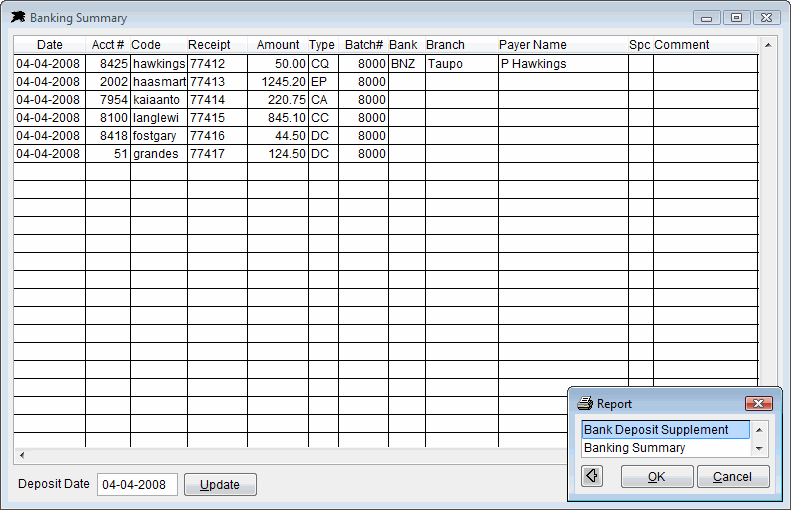The width and height of the screenshot is (791, 510).
Task: Click the Comment column header
Action: coord(705,45)
